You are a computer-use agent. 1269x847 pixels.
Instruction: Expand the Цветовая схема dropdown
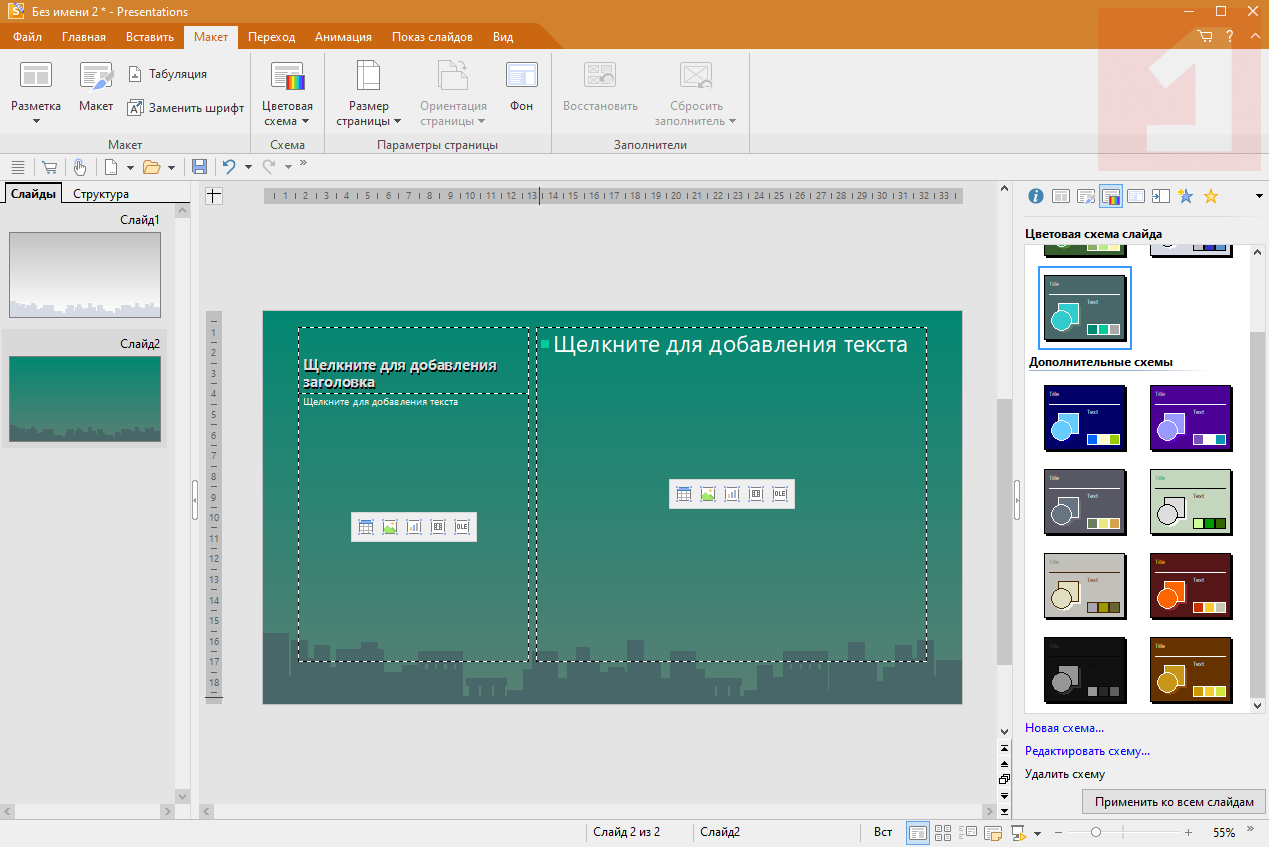287,113
